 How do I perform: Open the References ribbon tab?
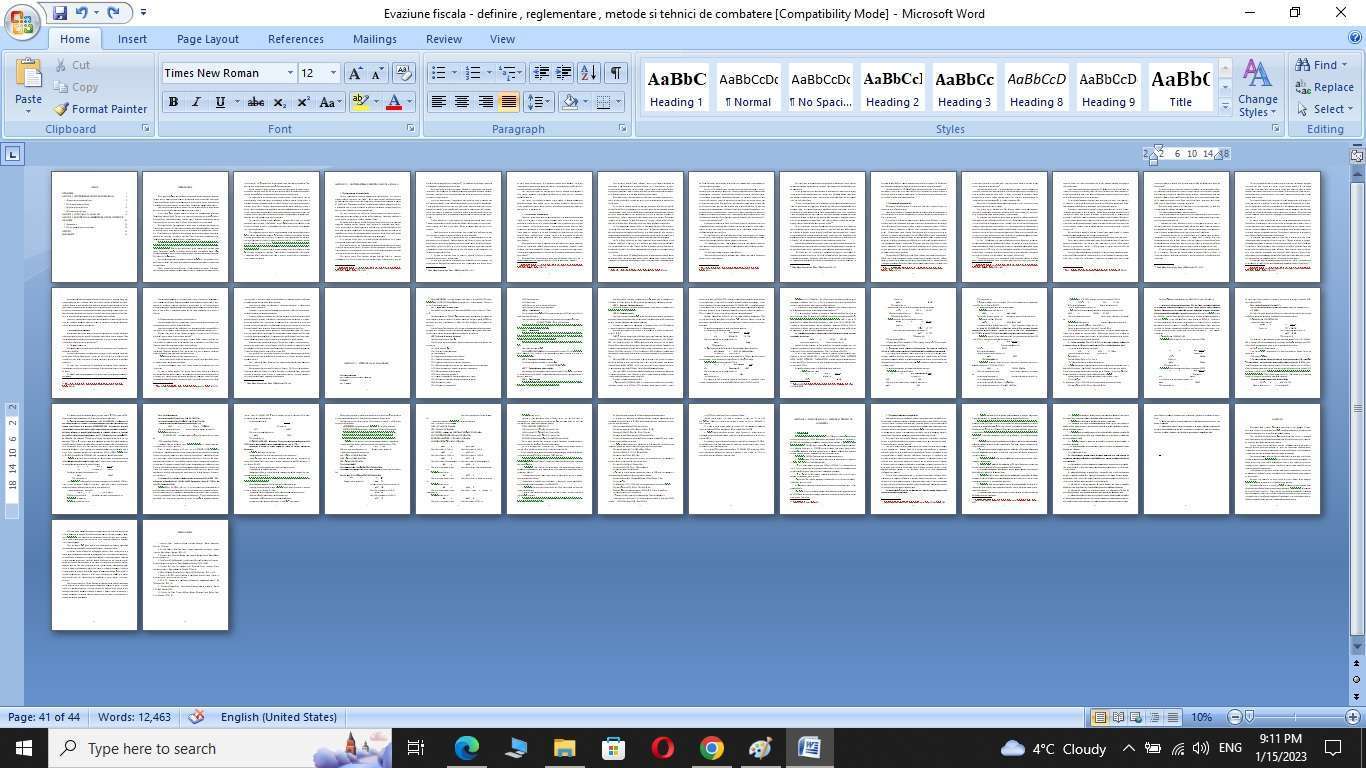click(x=295, y=39)
